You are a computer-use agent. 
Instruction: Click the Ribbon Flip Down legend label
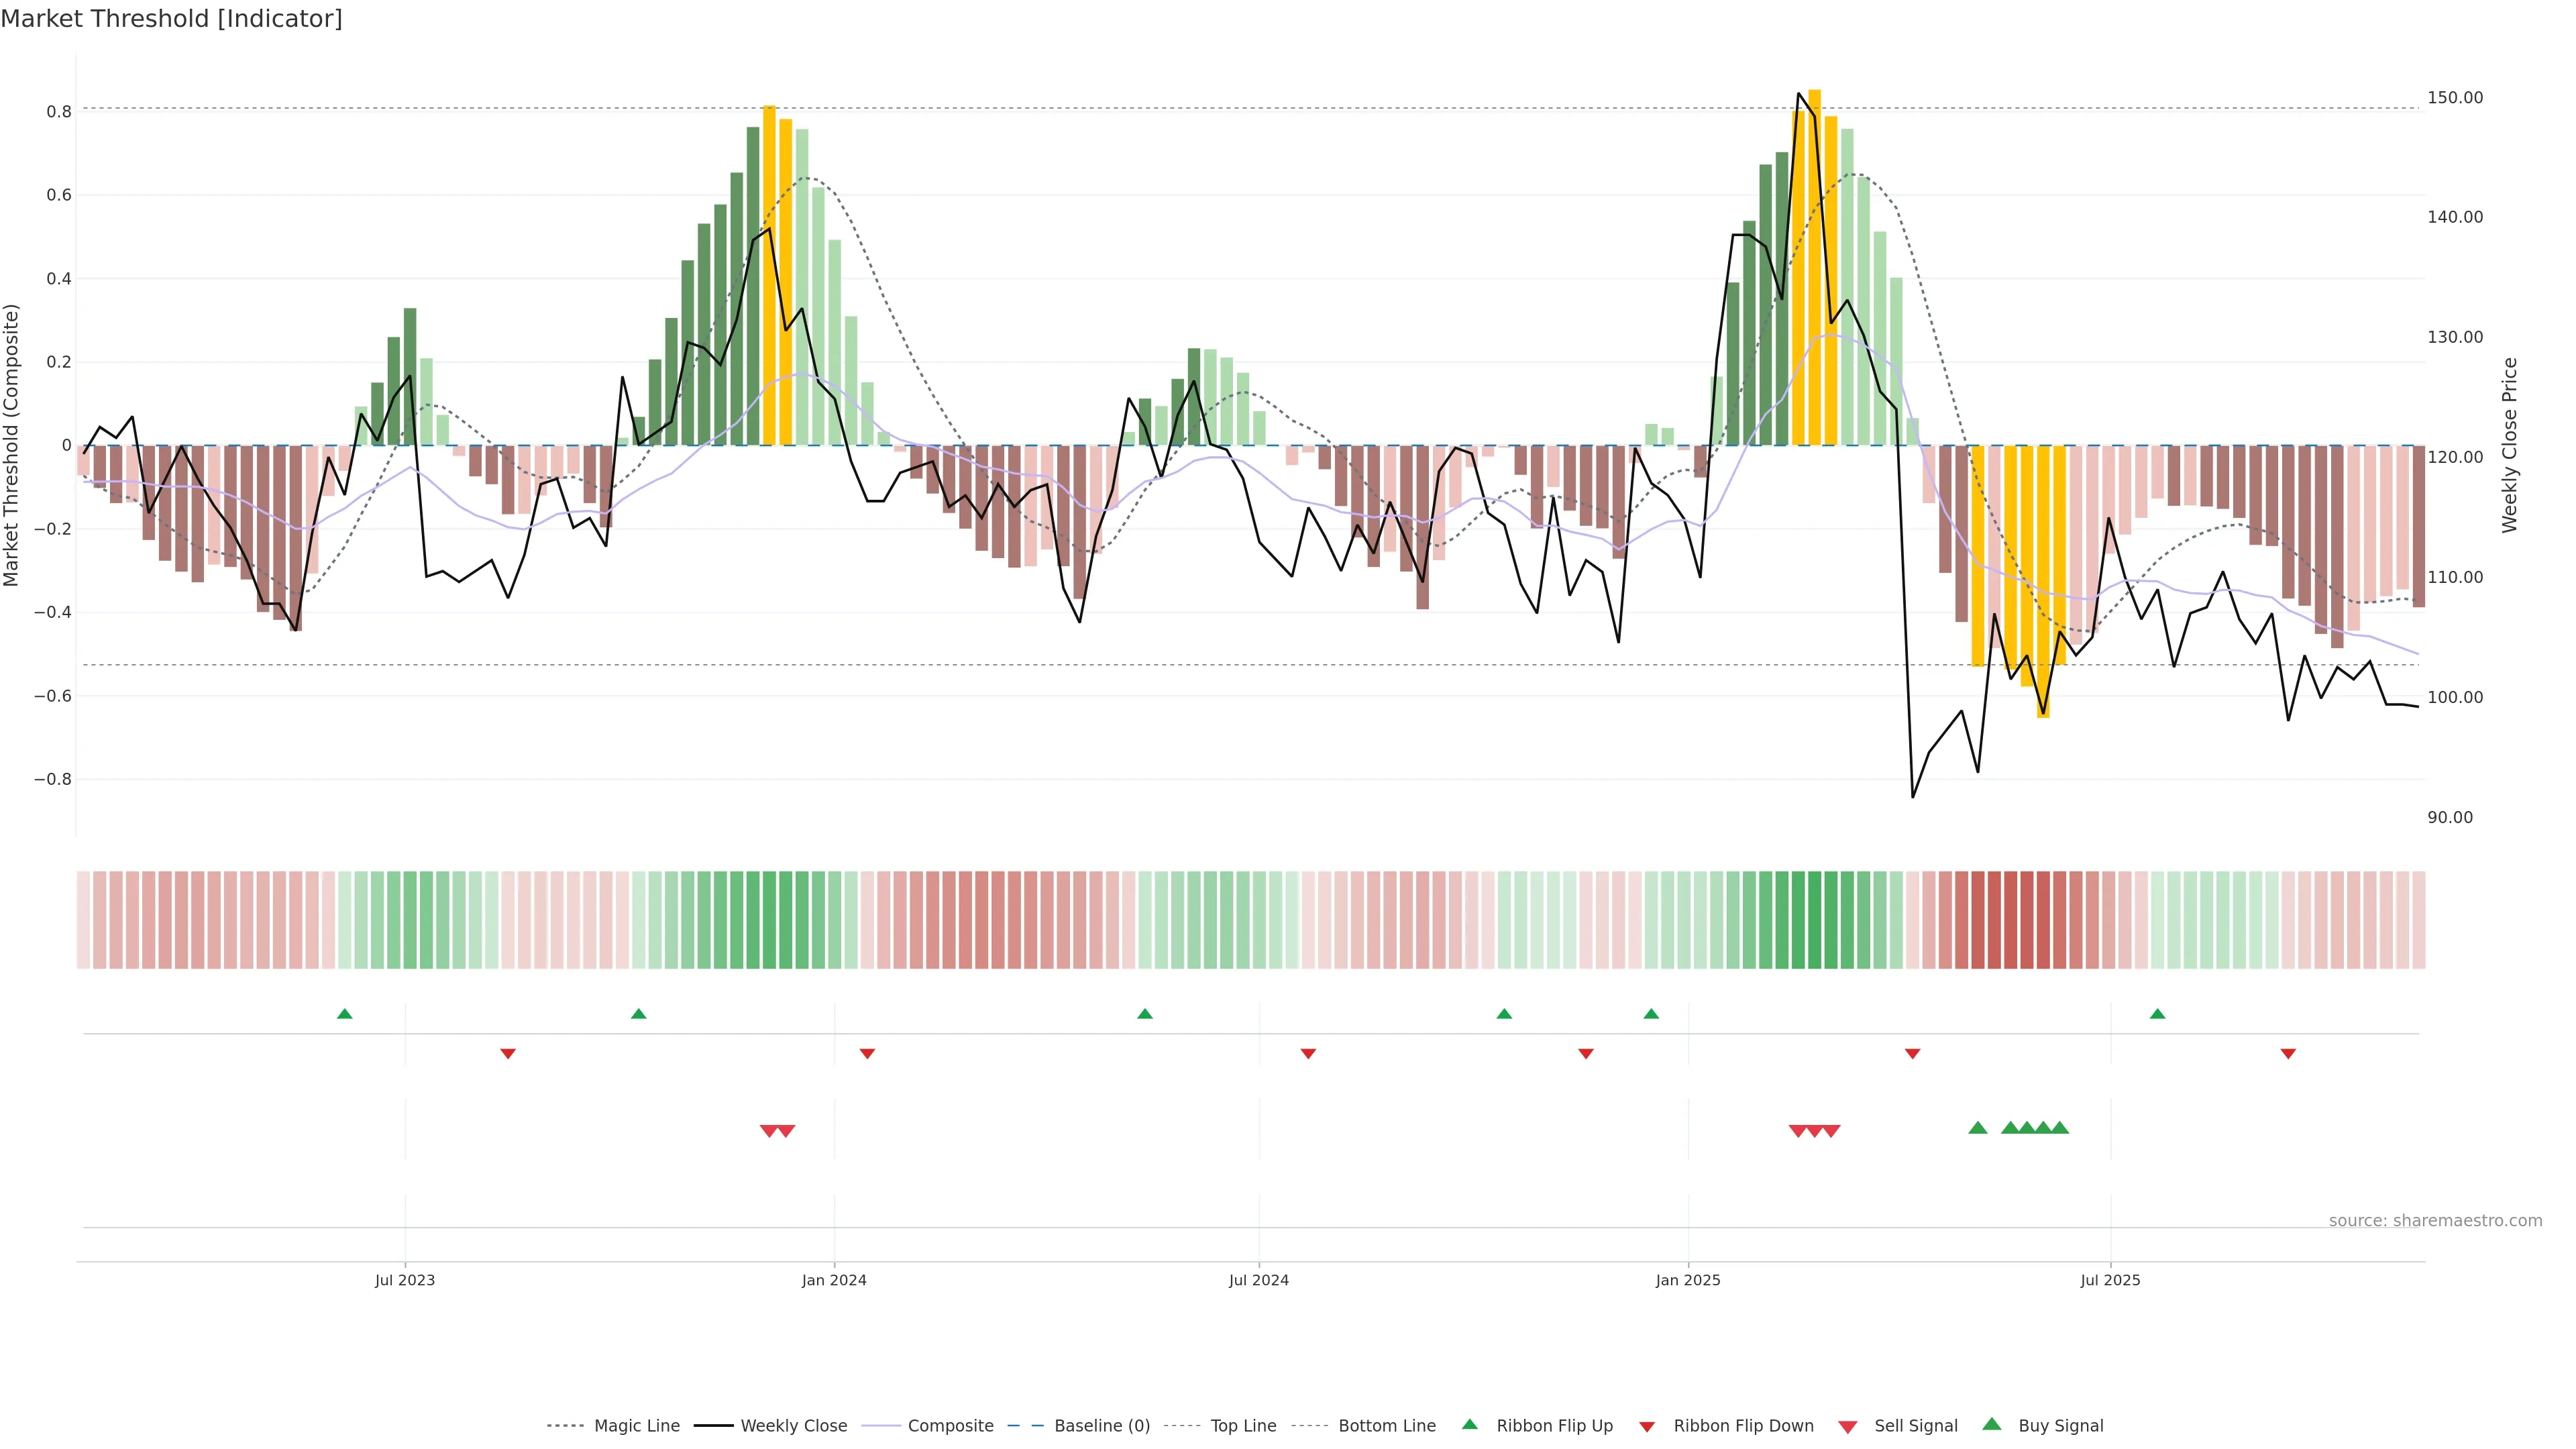pos(1743,1426)
